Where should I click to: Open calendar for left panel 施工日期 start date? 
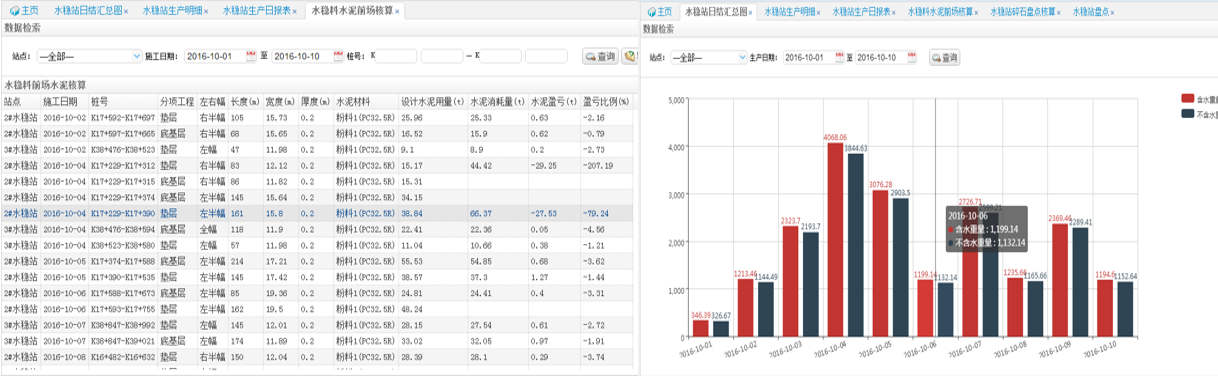point(251,56)
